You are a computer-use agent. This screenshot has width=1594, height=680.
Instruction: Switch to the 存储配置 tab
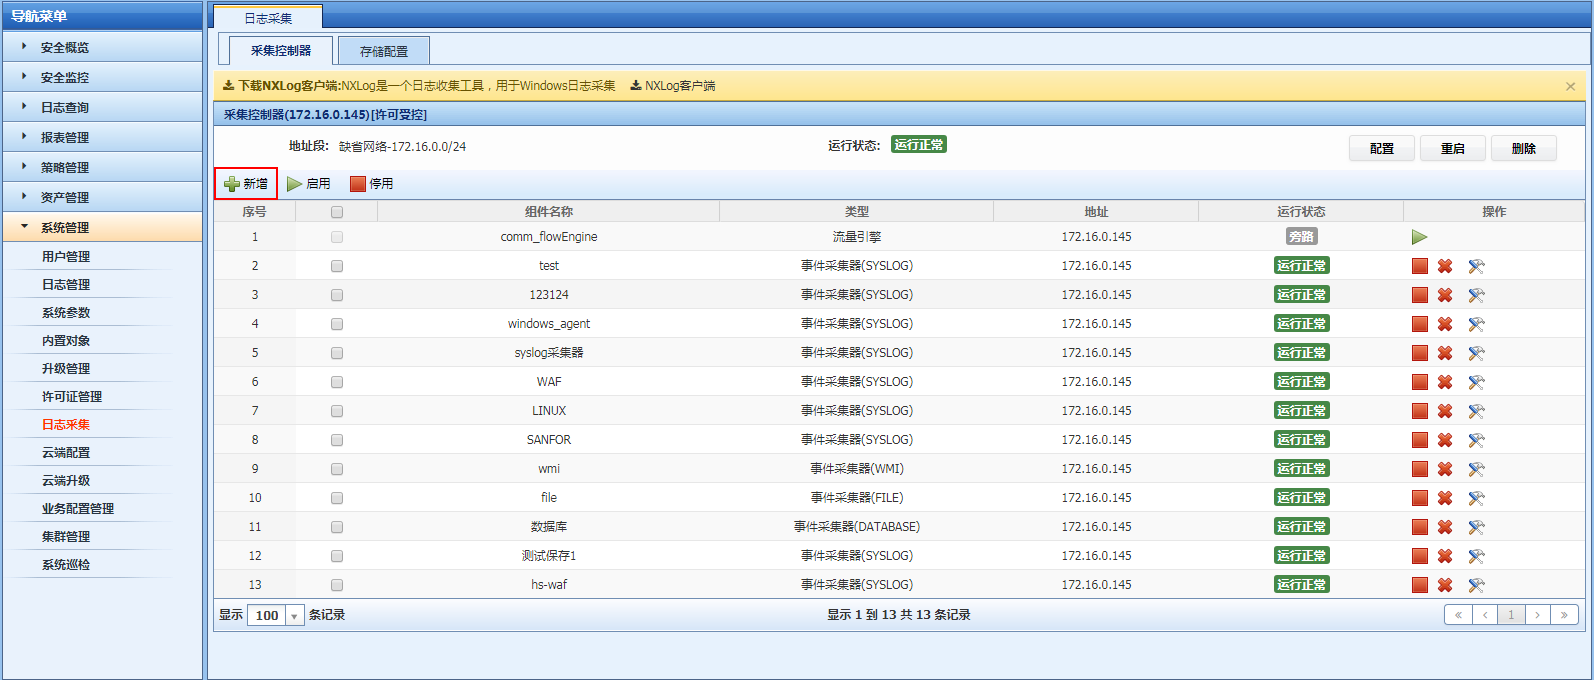pyautogui.click(x=384, y=51)
